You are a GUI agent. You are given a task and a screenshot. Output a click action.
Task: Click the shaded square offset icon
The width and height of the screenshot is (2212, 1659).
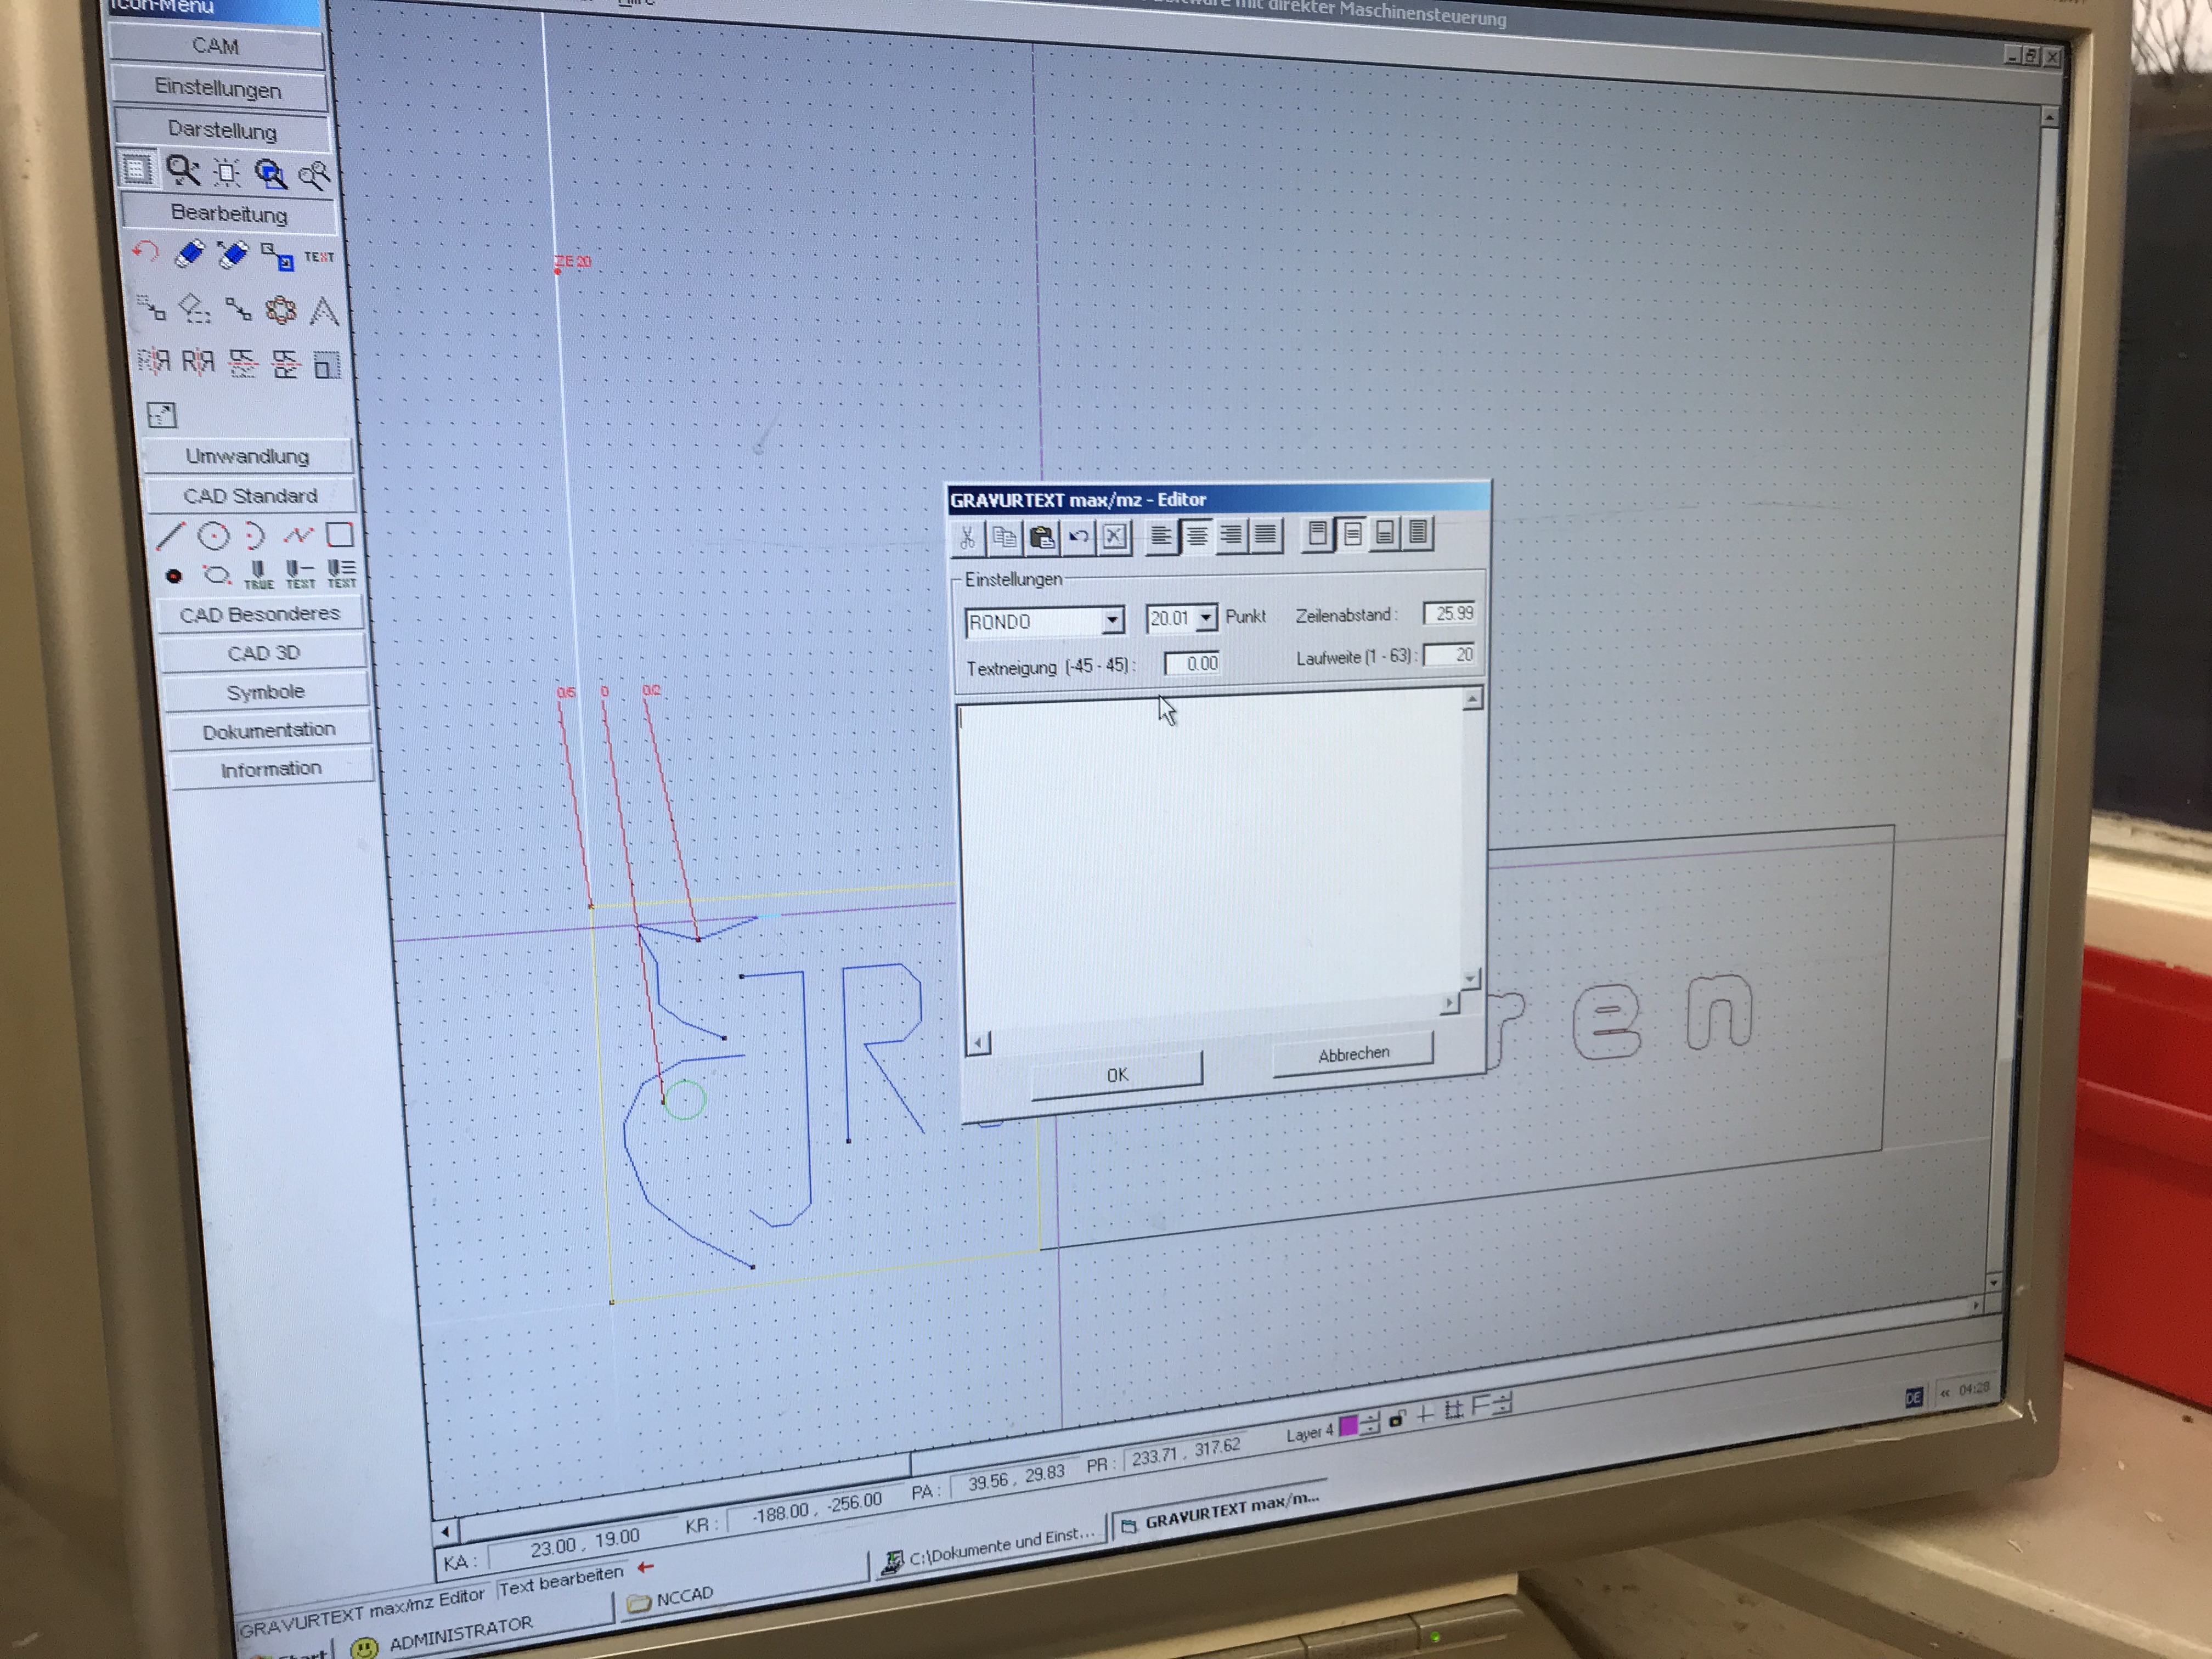click(327, 365)
